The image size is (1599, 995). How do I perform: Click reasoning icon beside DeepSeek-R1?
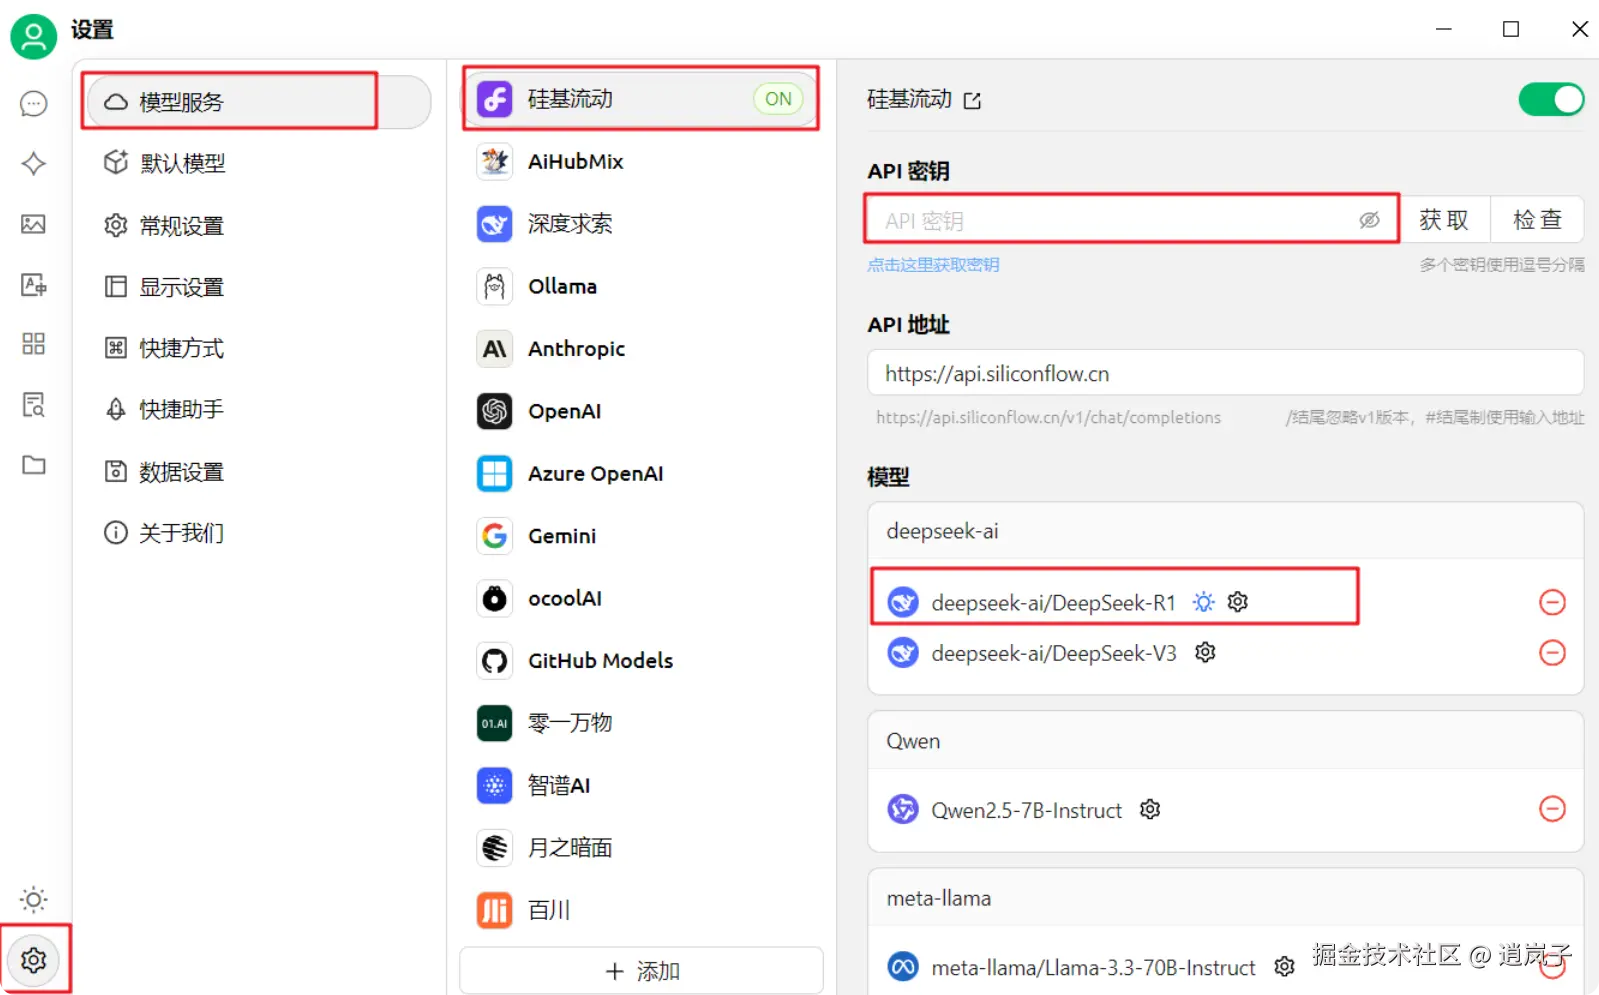1204,602
